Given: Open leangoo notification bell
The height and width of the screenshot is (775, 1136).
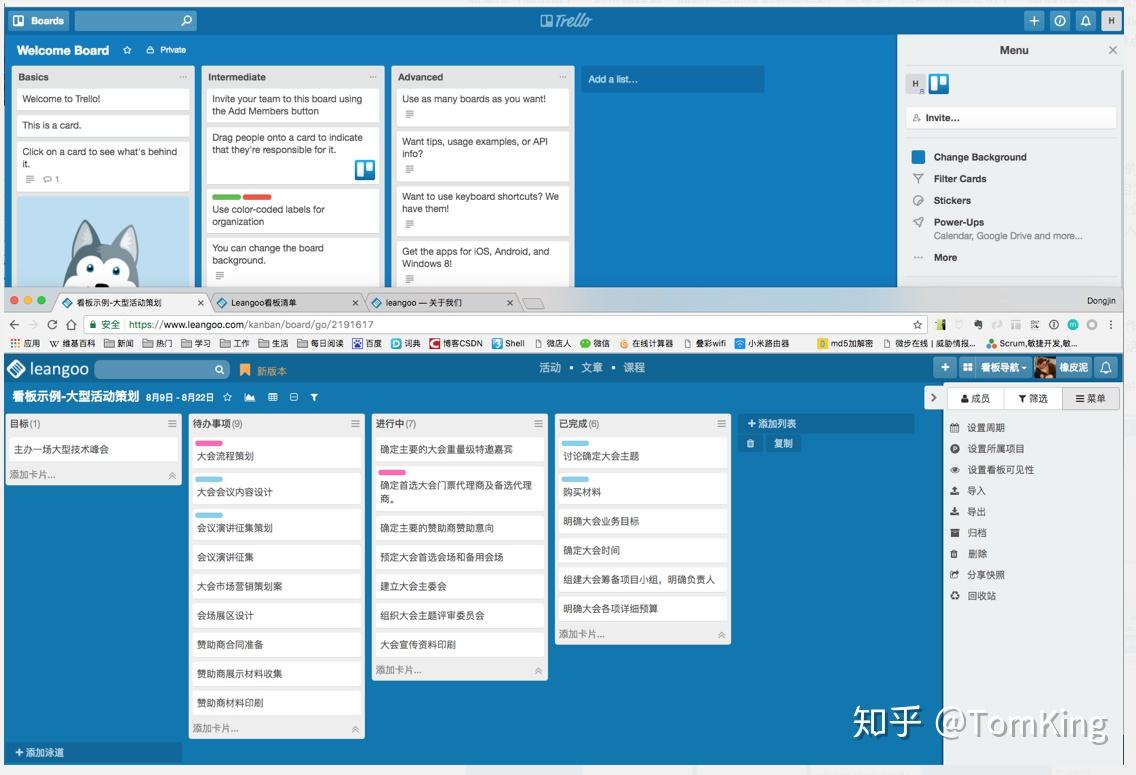Looking at the screenshot, I should point(1106,367).
